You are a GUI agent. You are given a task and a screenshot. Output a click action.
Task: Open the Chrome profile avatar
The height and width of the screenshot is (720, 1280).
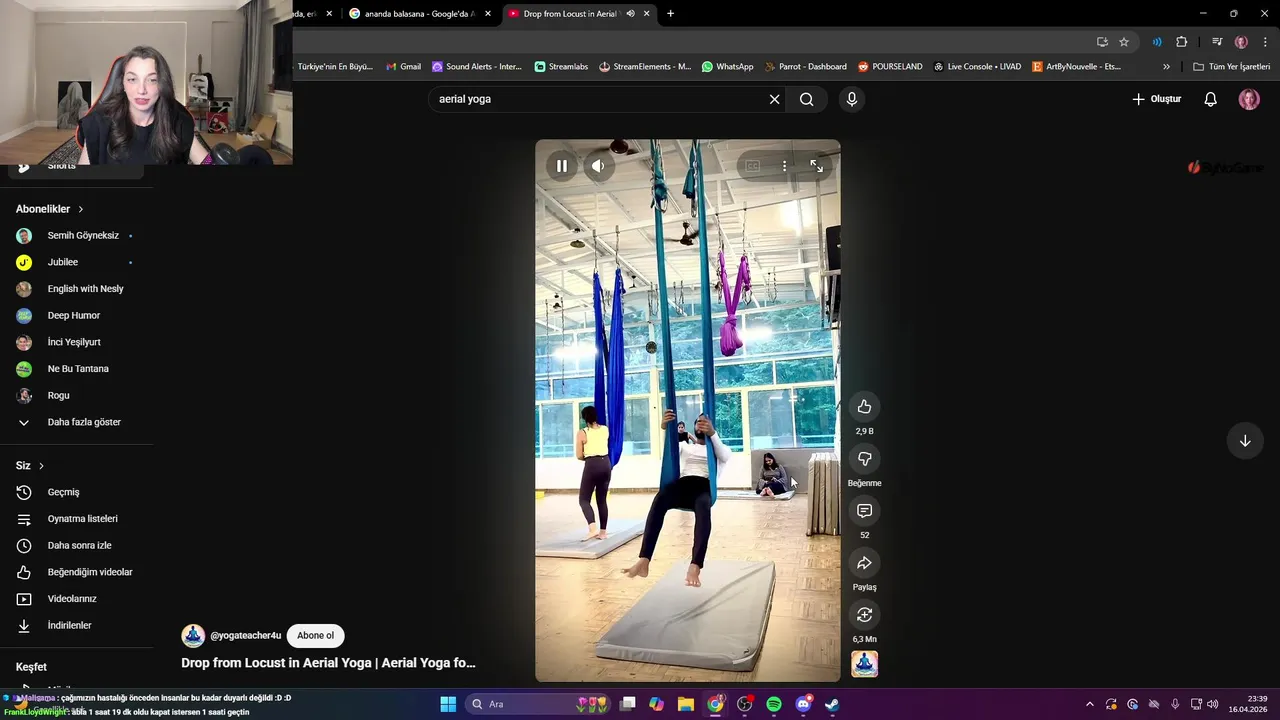click(1241, 42)
